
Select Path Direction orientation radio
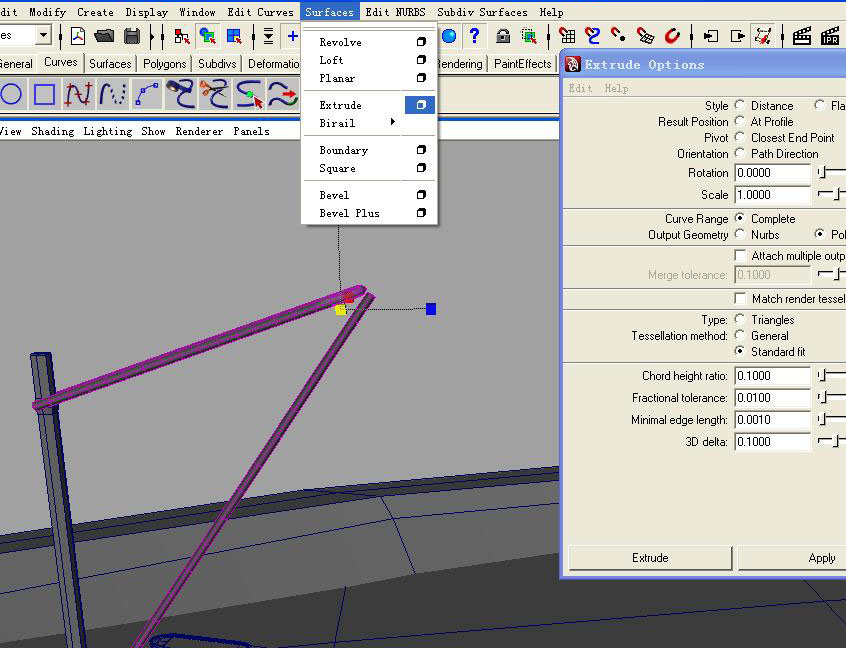740,154
